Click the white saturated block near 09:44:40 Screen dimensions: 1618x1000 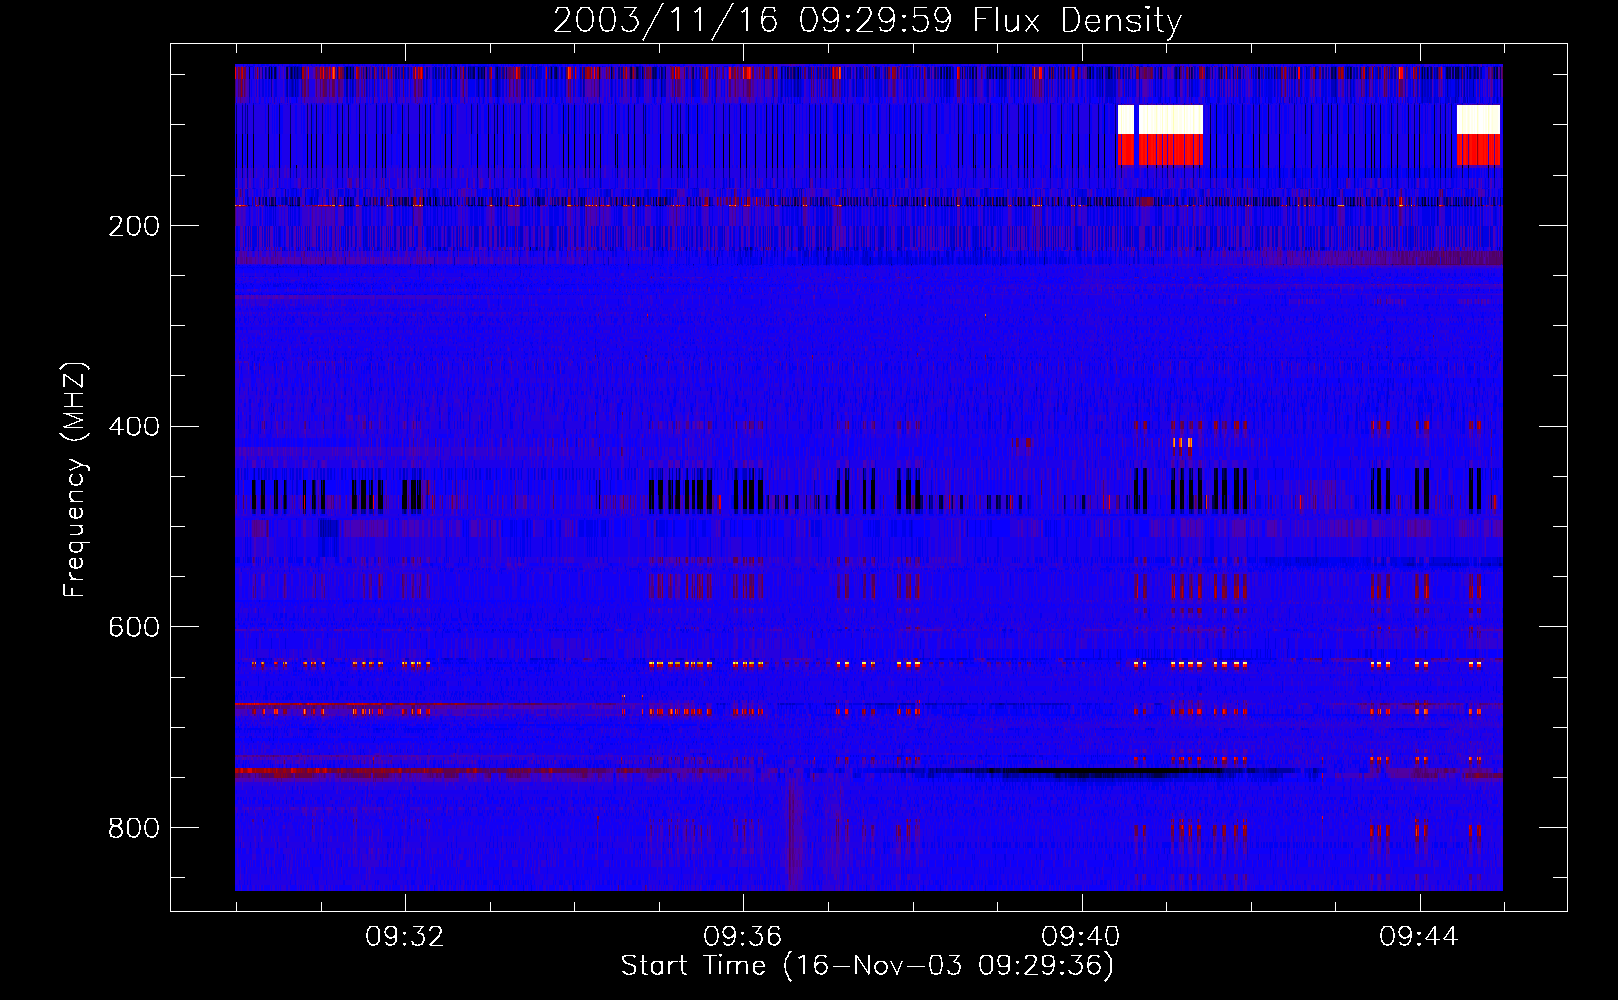[x=1478, y=120]
